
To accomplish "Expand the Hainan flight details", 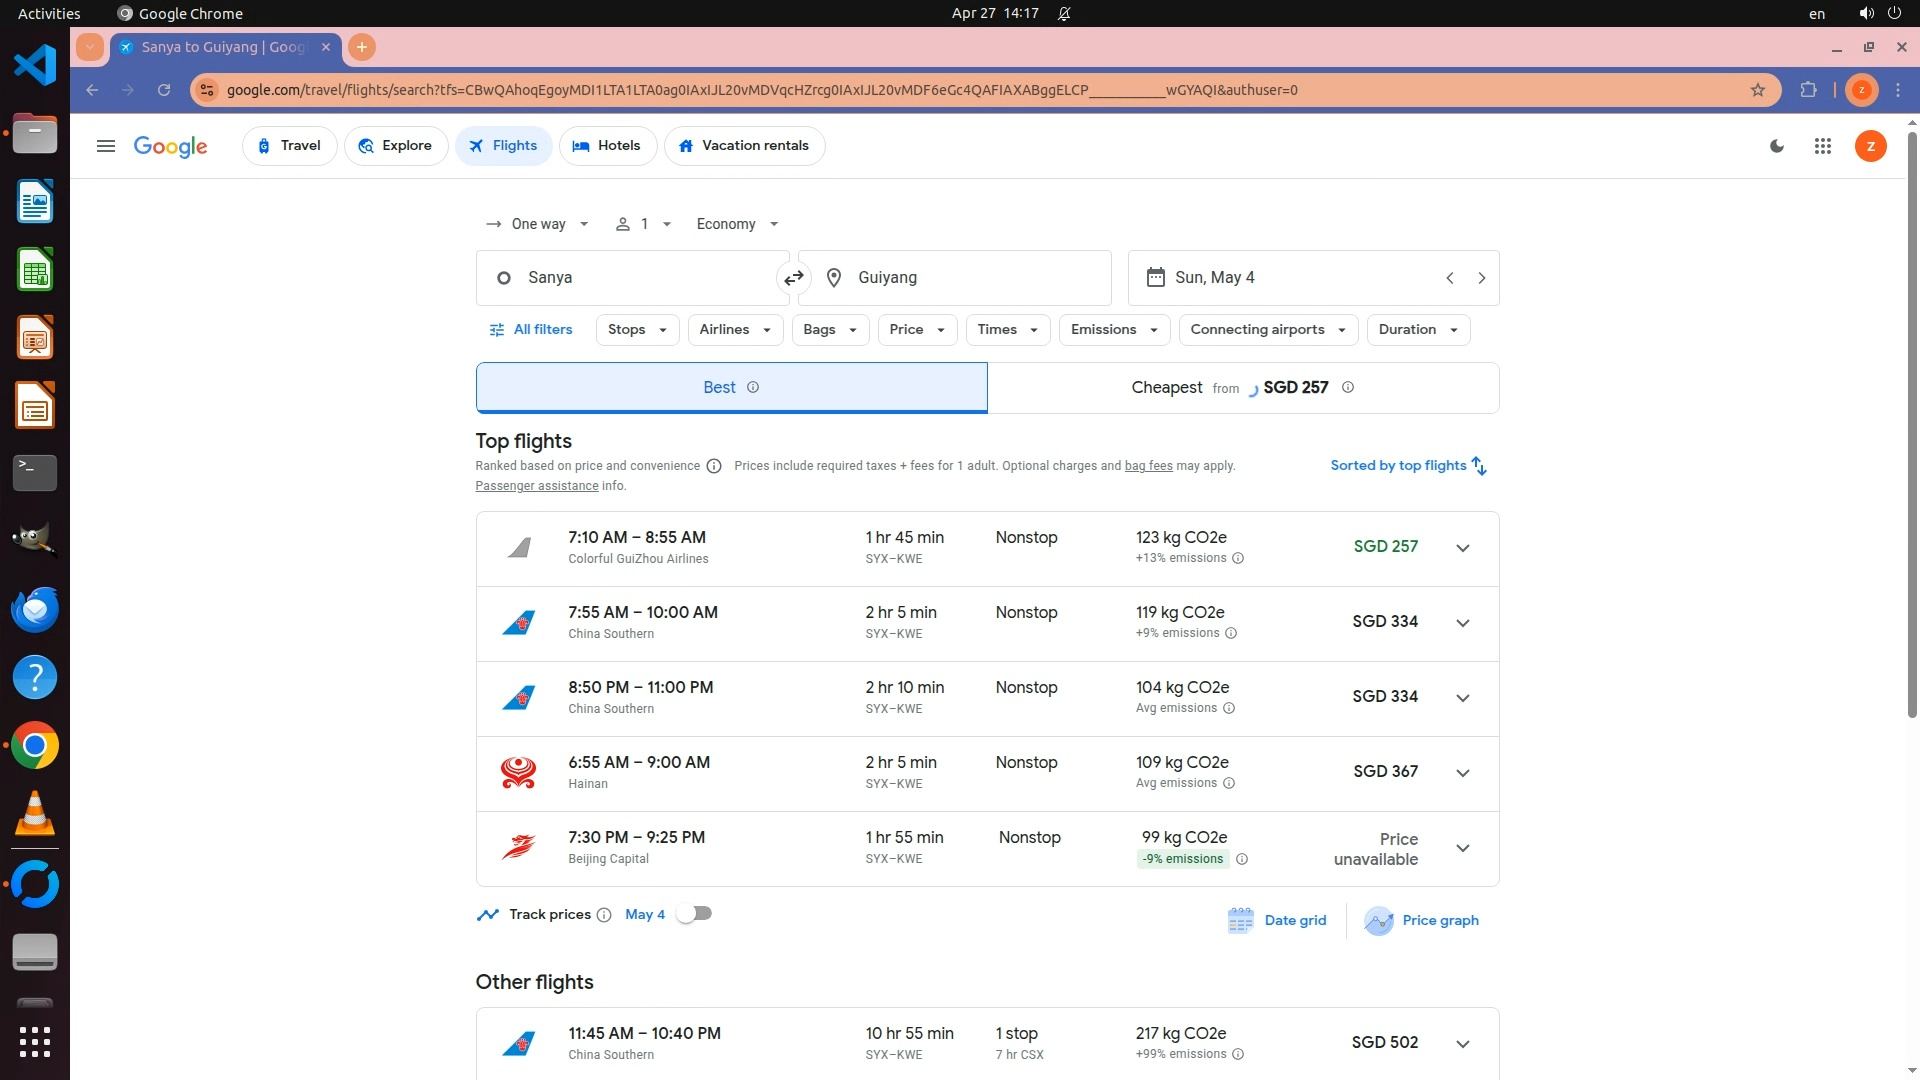I will click(1462, 773).
